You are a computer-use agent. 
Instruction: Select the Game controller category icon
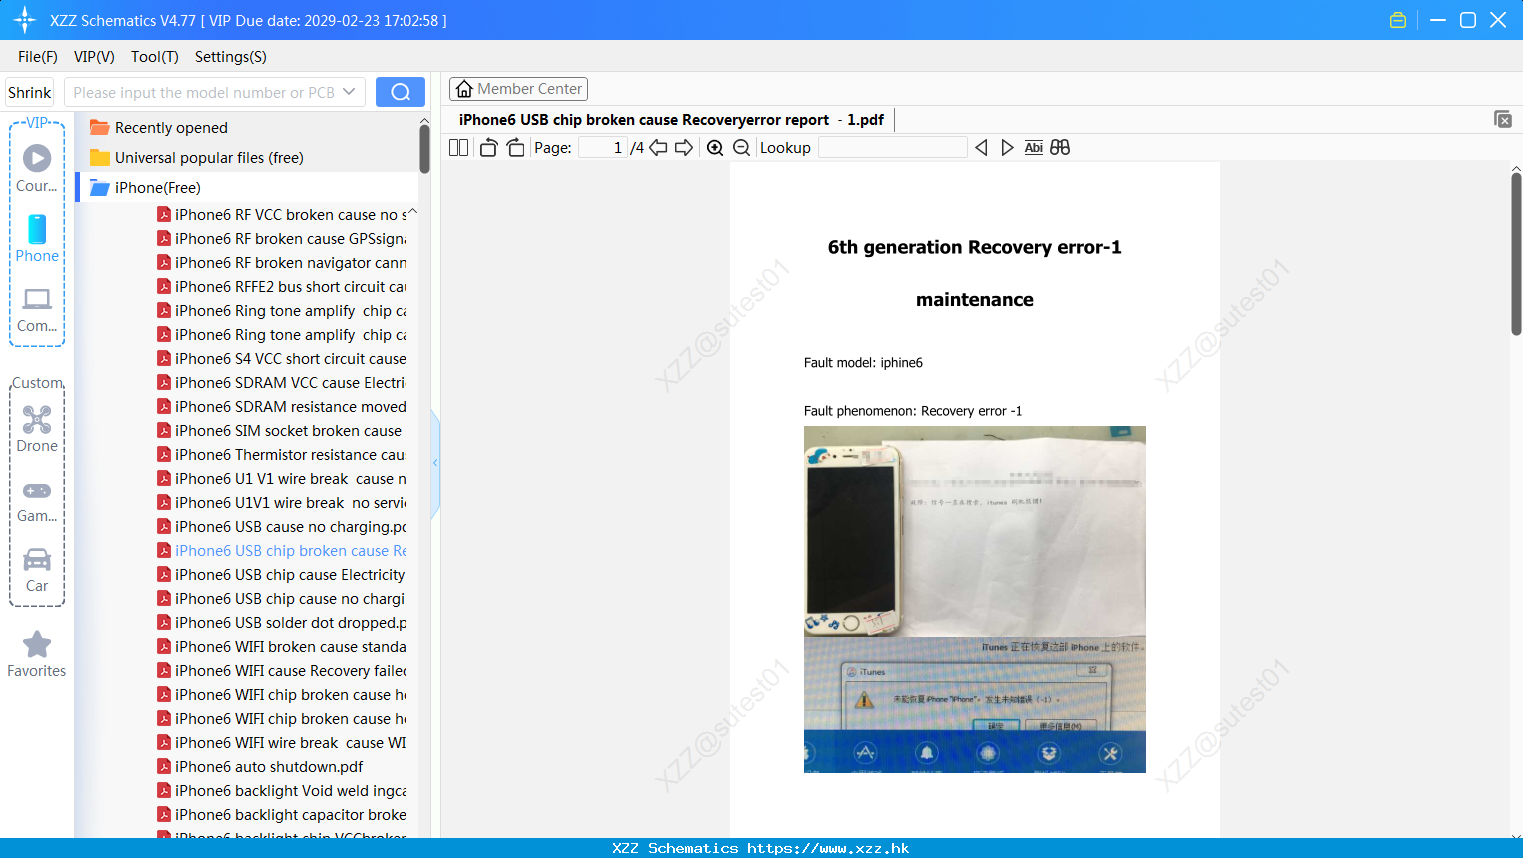(37, 491)
